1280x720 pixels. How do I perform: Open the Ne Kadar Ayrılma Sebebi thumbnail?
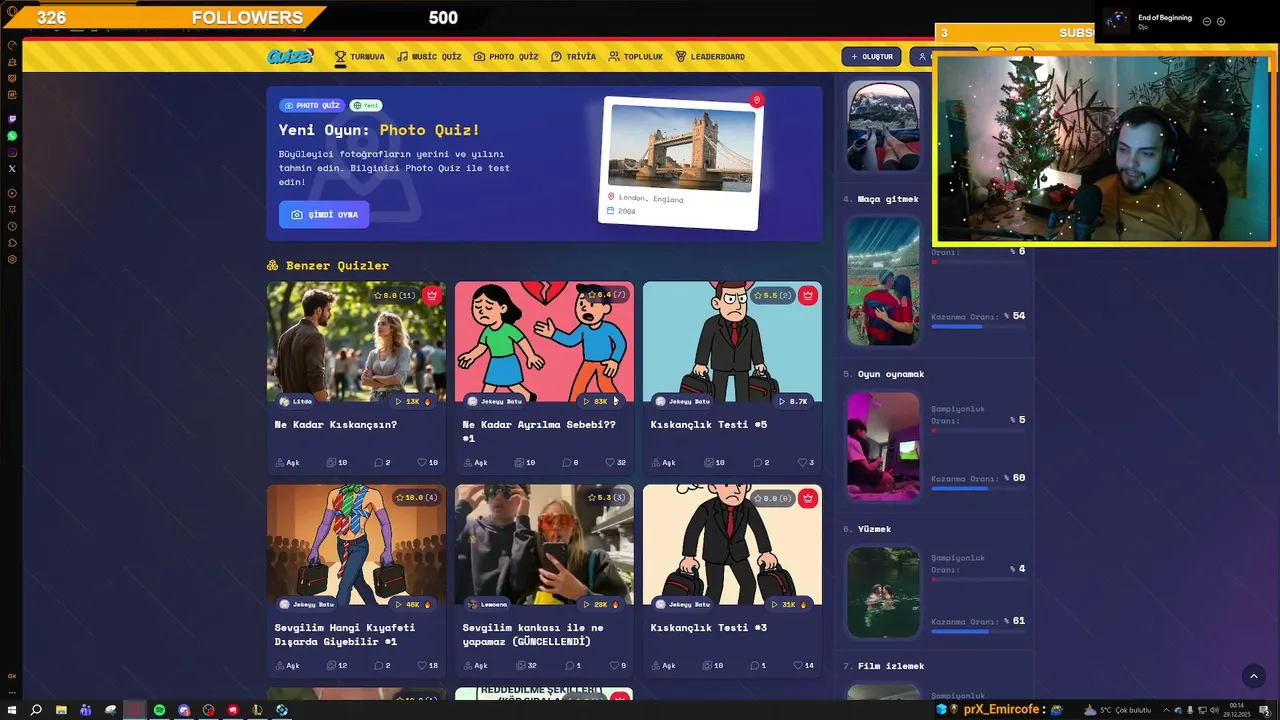click(x=544, y=340)
